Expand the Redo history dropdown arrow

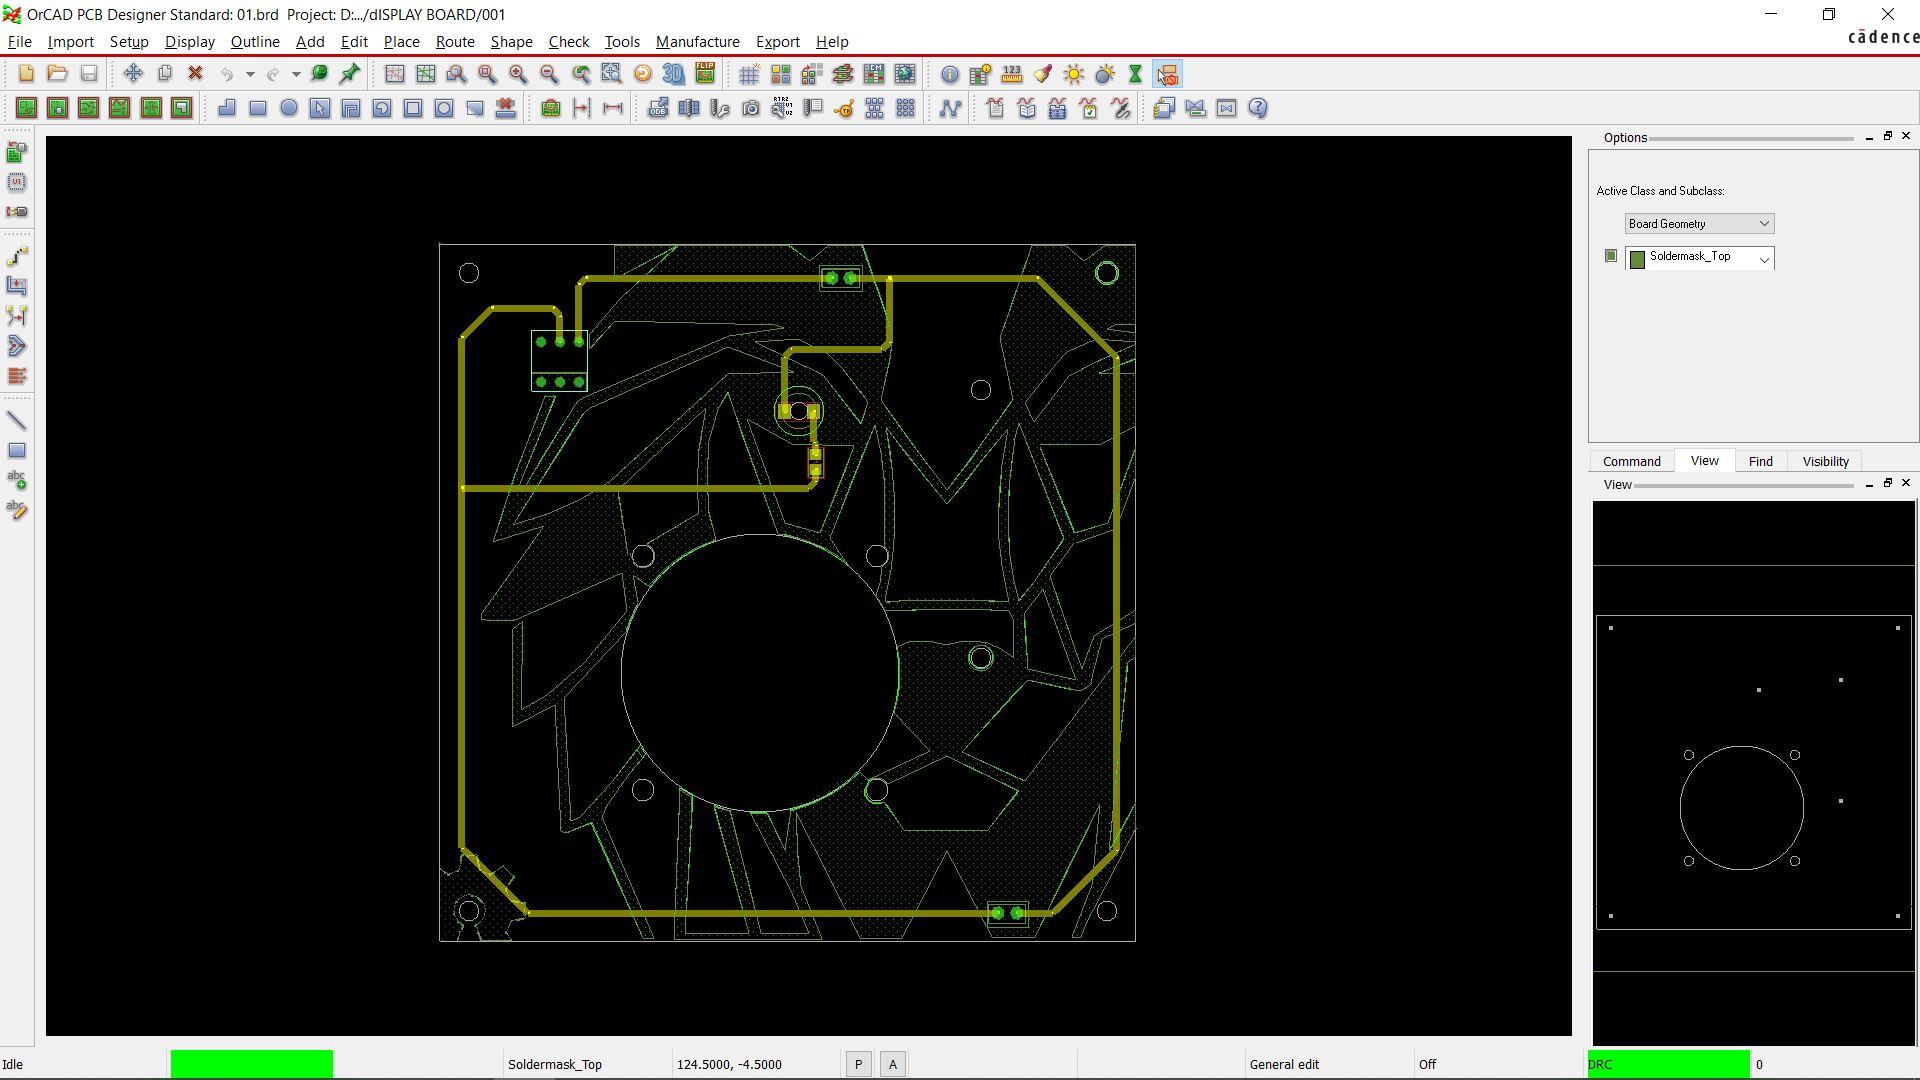296,74
